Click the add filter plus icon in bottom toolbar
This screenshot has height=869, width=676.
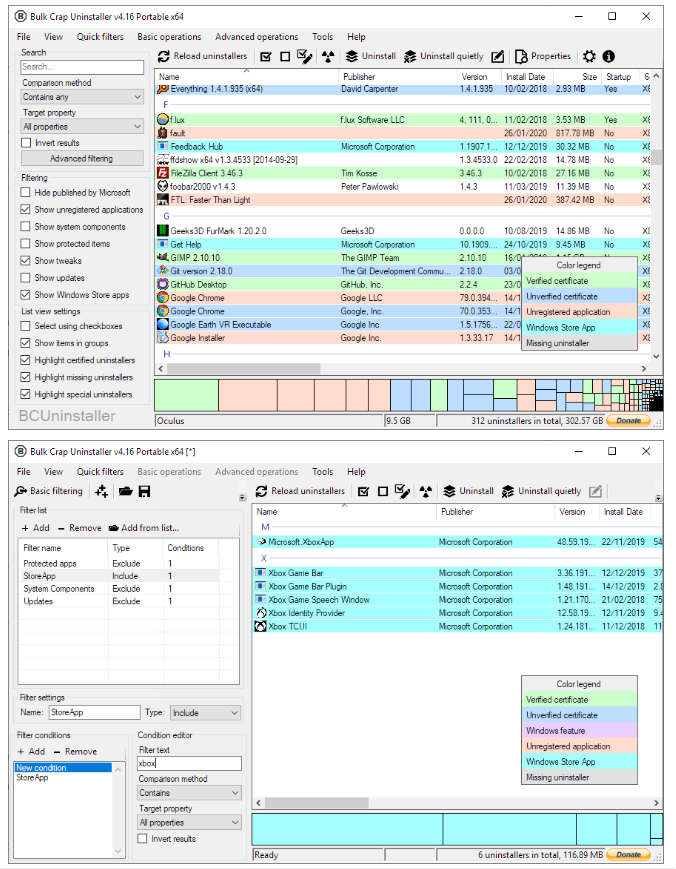pos(101,491)
